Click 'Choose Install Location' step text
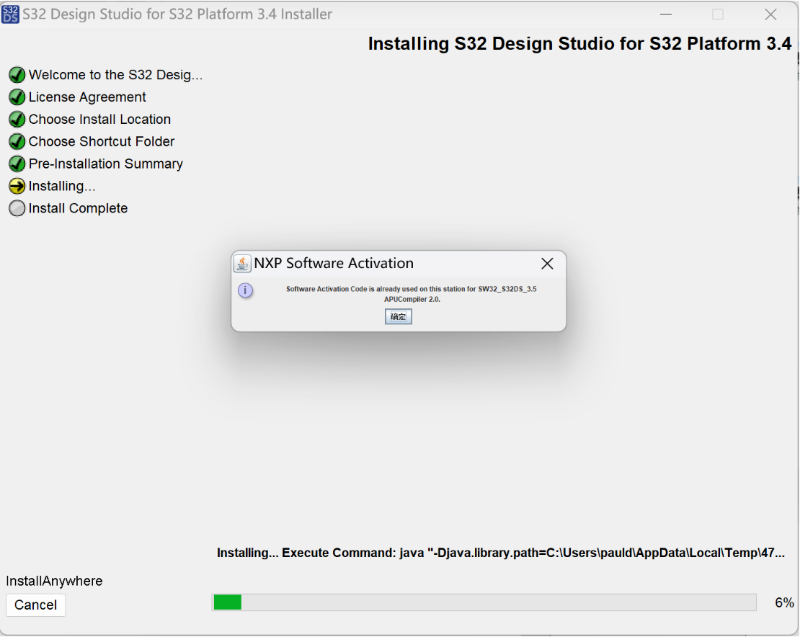This screenshot has width=800, height=637. pos(99,119)
